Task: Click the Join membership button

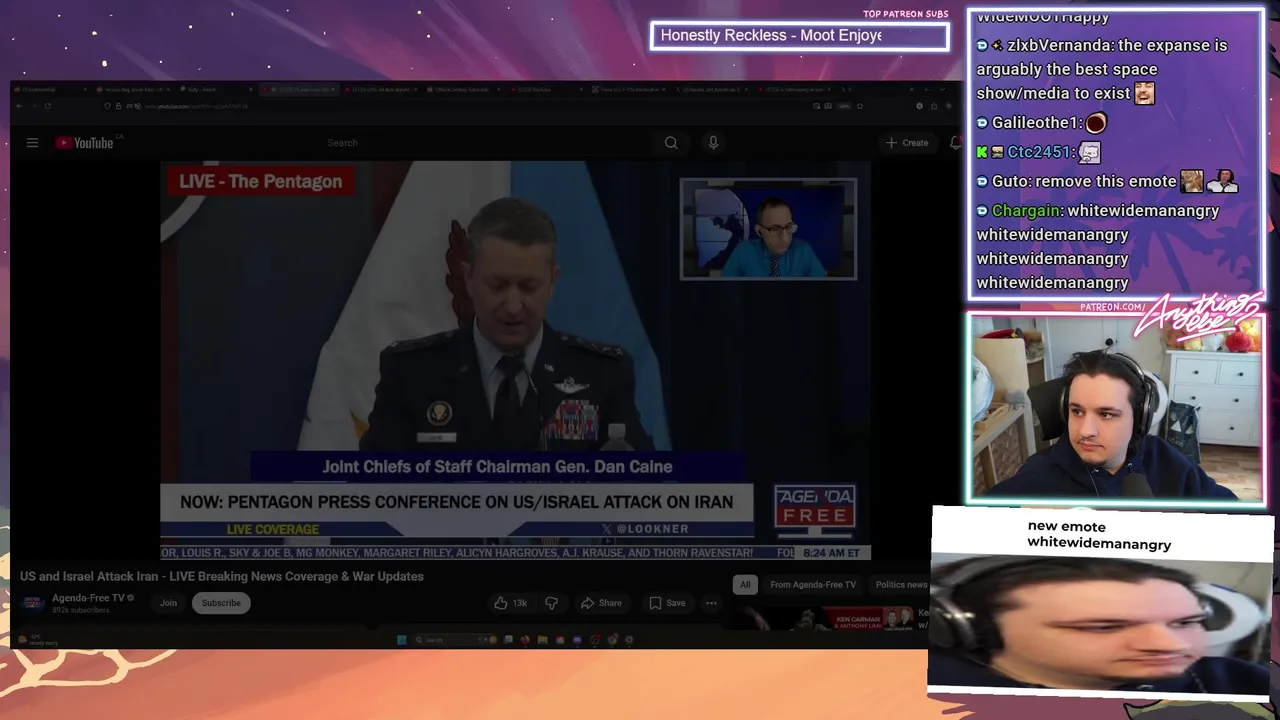Action: (x=168, y=603)
